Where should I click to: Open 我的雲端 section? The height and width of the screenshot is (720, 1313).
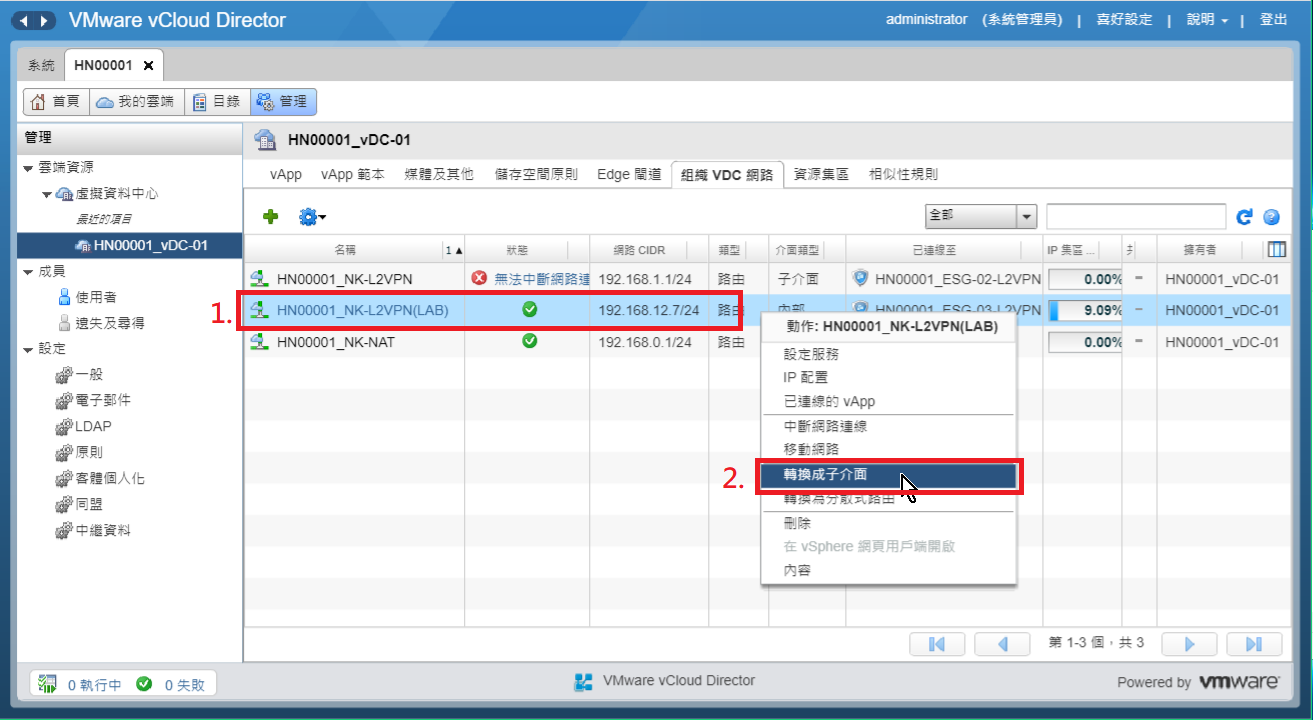[x=135, y=102]
